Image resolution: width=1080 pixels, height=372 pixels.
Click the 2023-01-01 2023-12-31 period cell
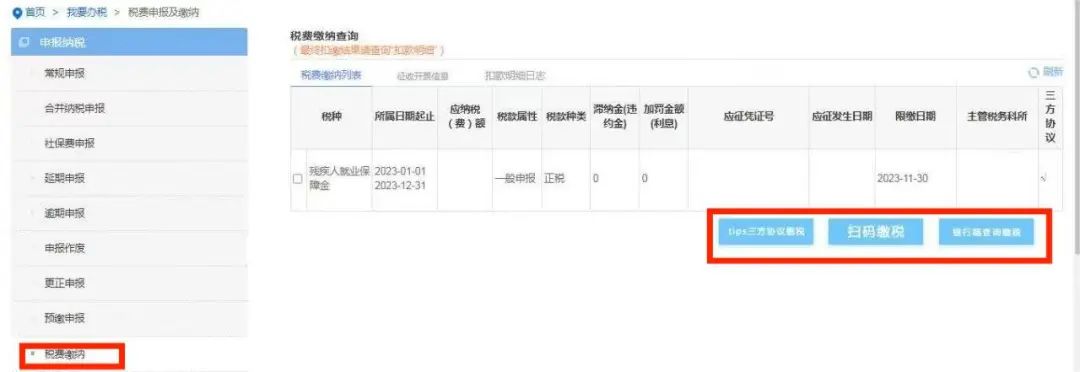click(405, 180)
